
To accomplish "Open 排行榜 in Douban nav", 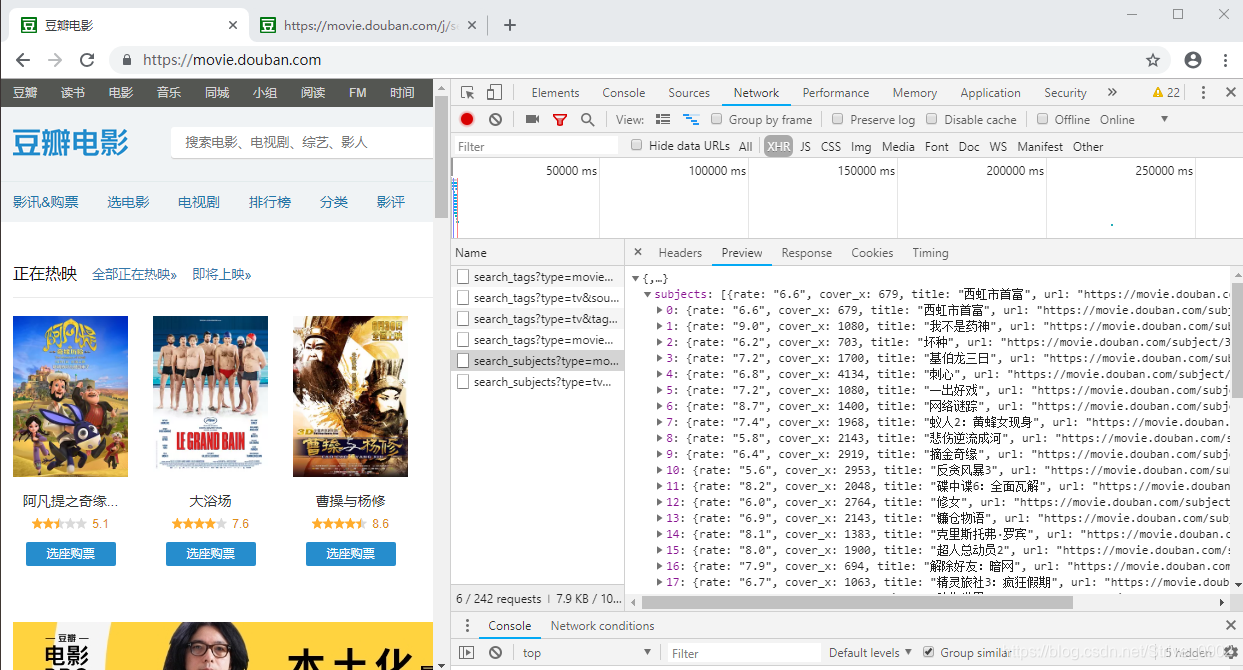I will tap(270, 202).
